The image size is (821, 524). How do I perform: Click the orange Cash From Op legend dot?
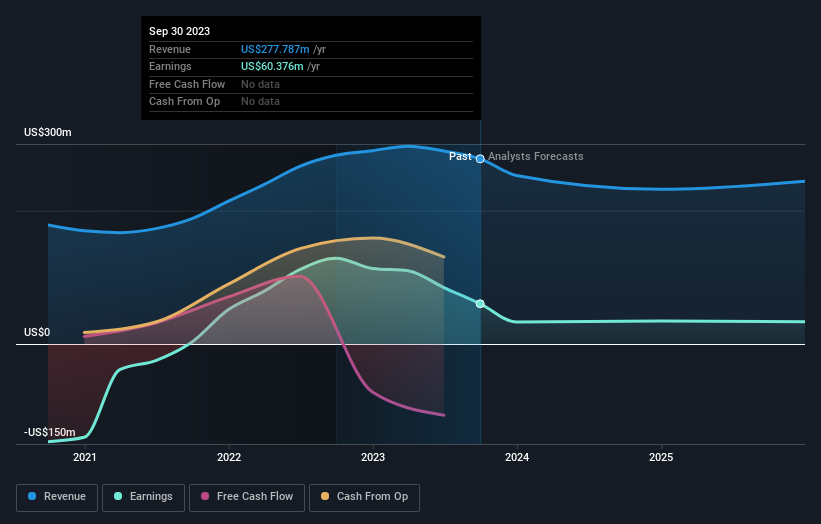pos(325,496)
